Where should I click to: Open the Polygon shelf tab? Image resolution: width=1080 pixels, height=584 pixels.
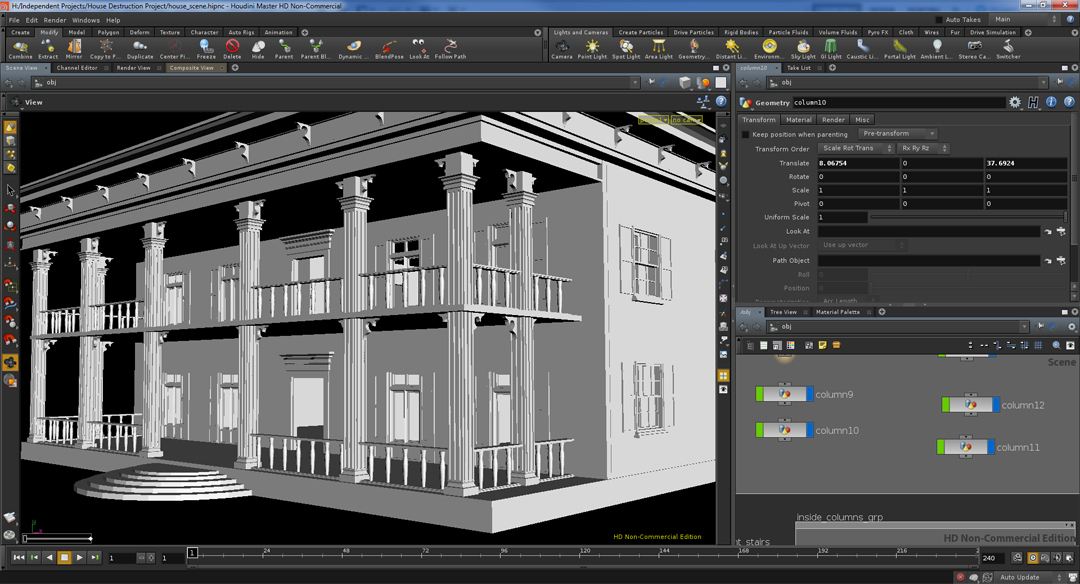[108, 32]
